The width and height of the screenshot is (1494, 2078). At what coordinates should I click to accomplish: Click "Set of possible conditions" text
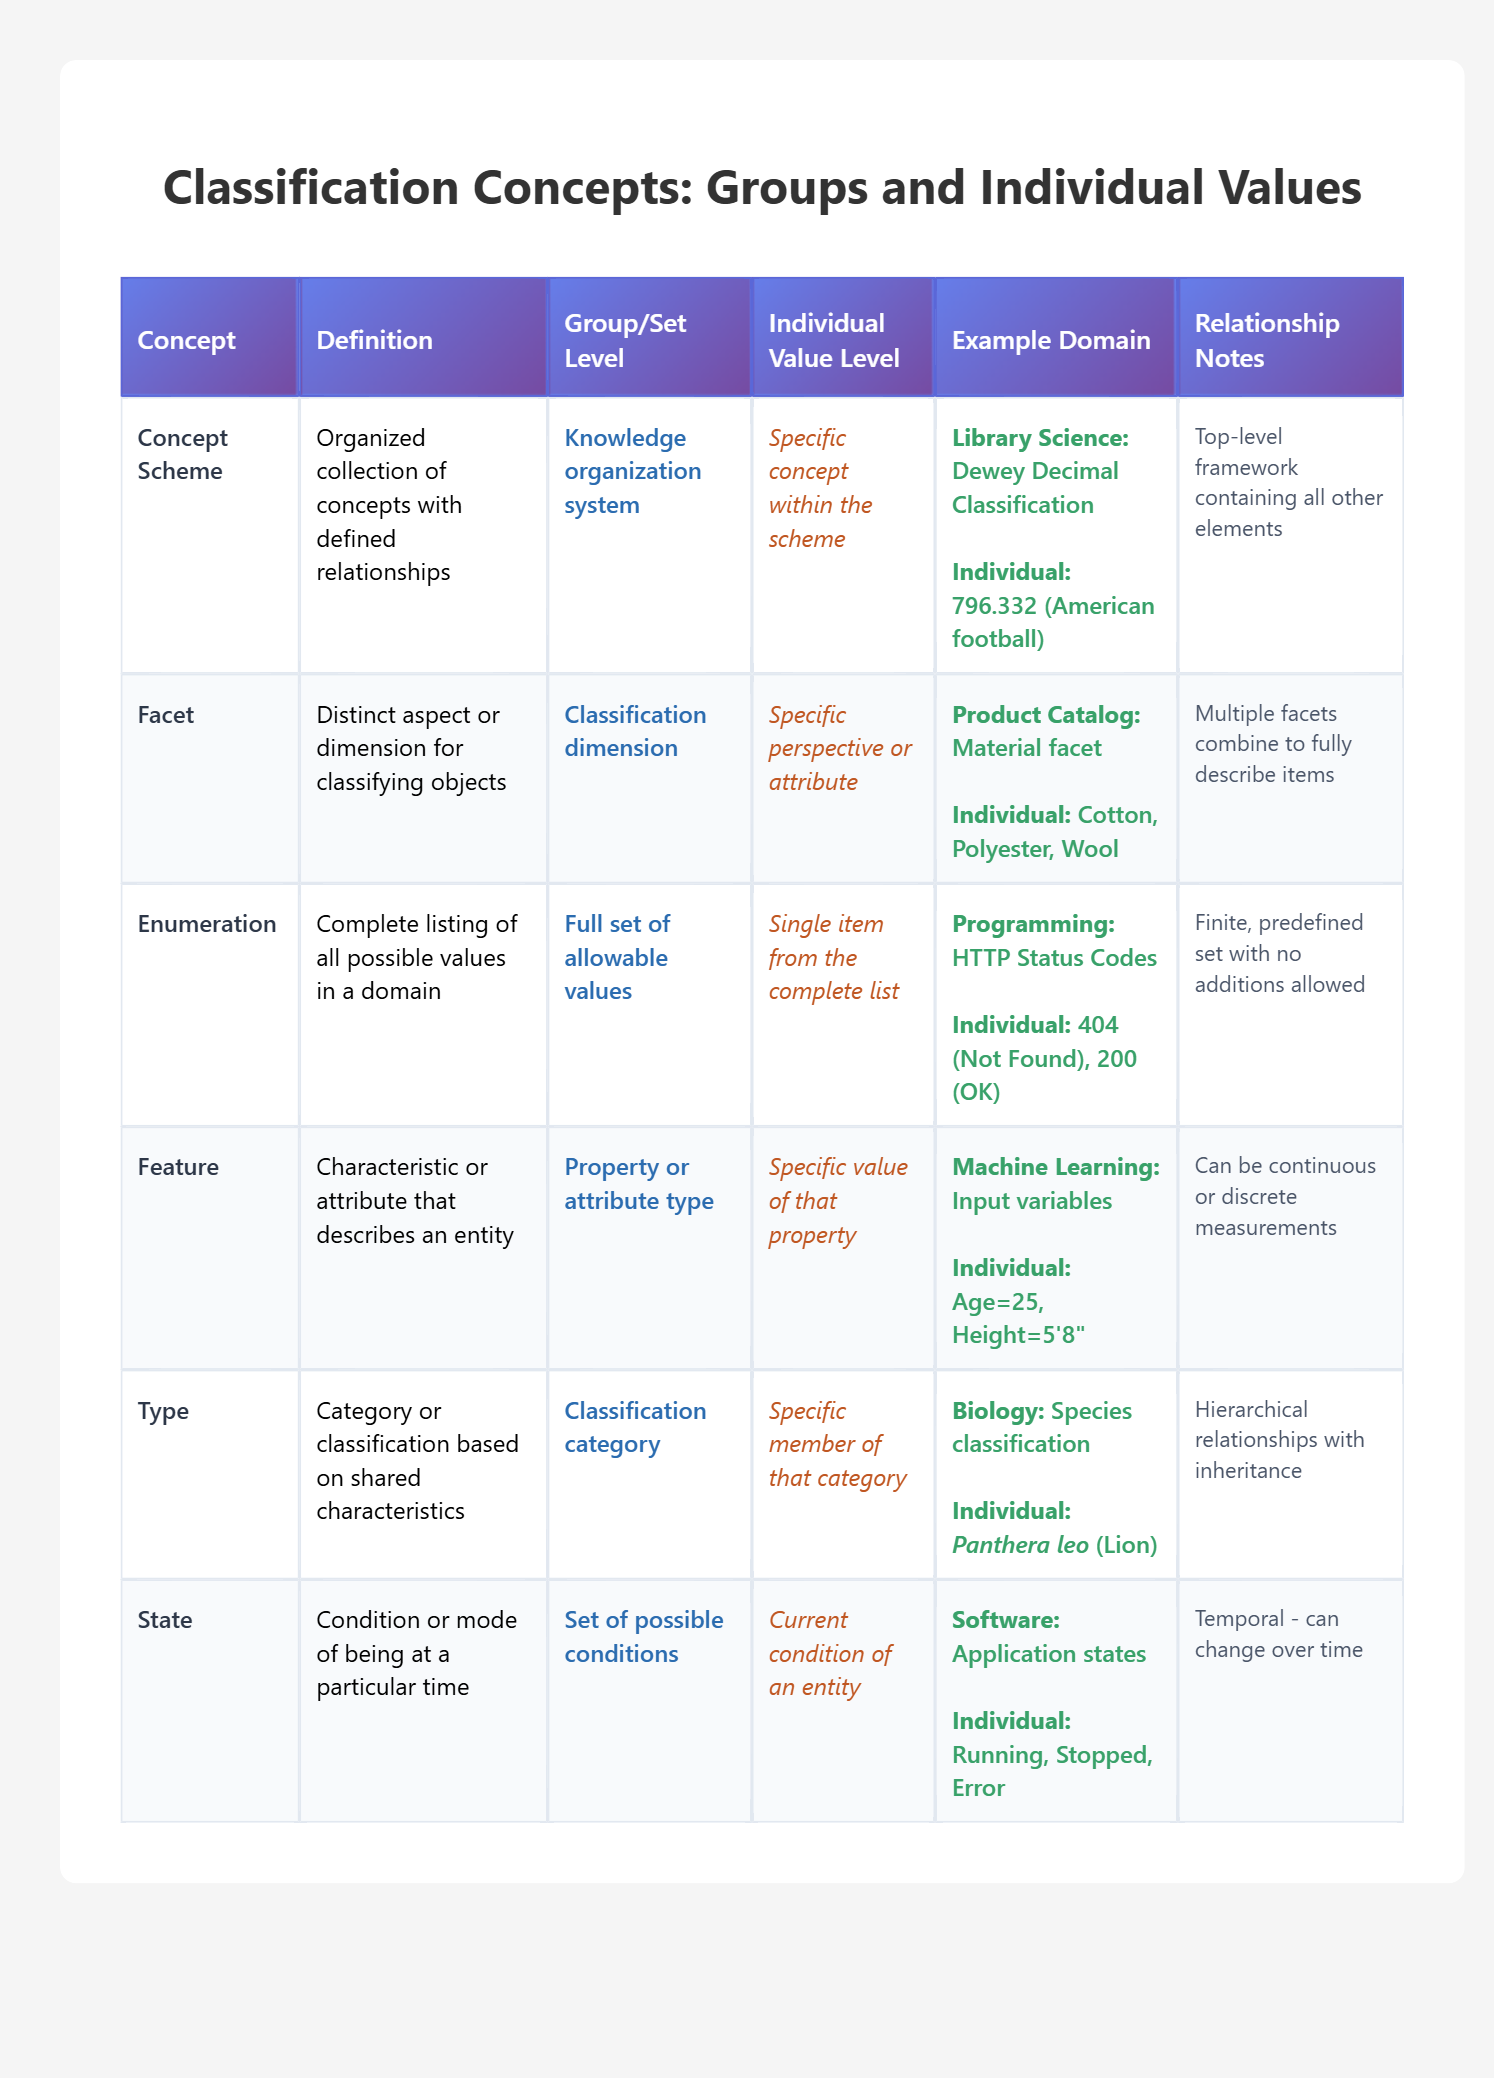click(x=643, y=1637)
